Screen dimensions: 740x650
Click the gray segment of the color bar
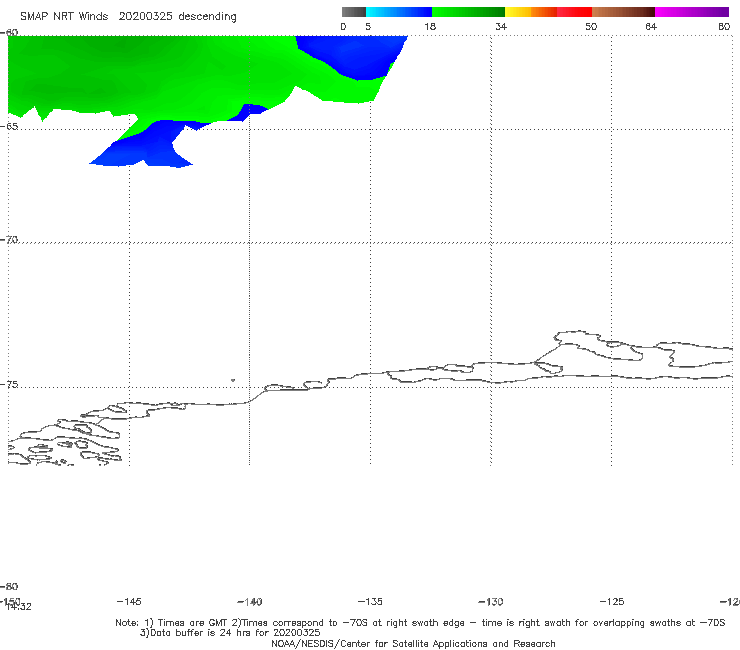point(353,12)
